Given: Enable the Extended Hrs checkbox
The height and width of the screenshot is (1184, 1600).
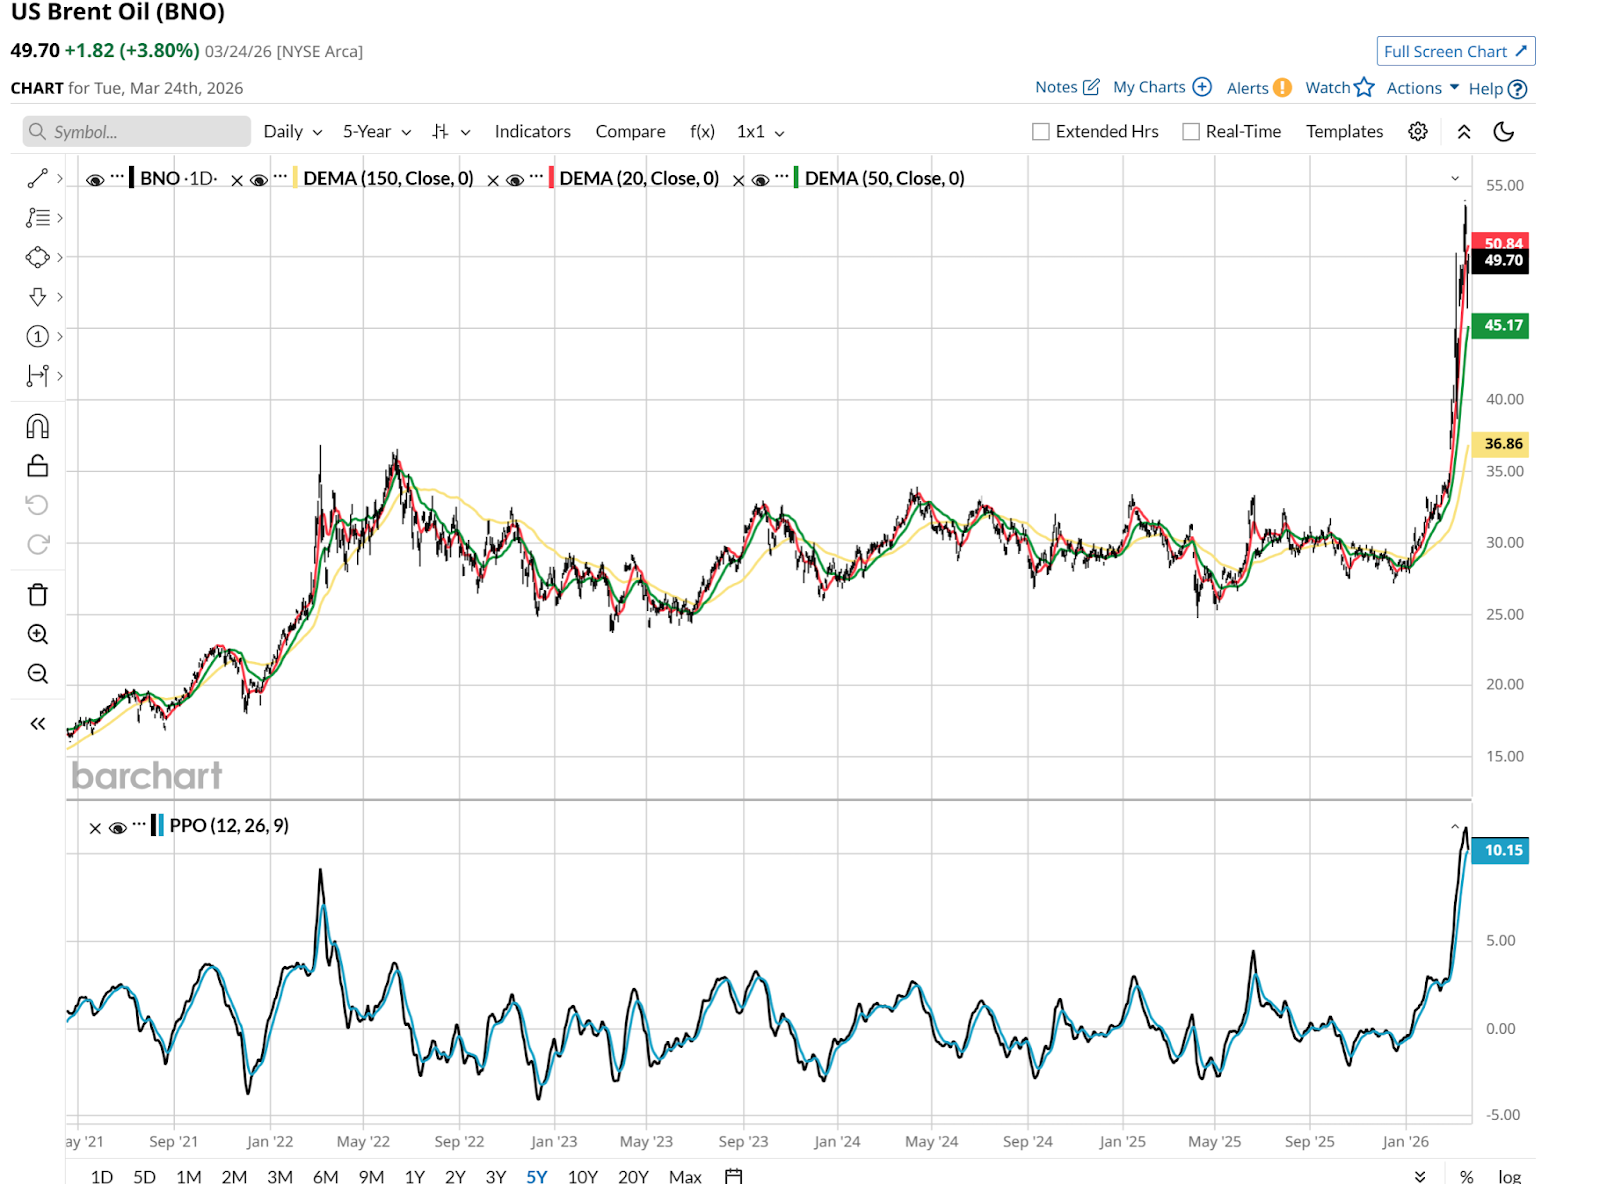Looking at the screenshot, I should coord(1041,132).
